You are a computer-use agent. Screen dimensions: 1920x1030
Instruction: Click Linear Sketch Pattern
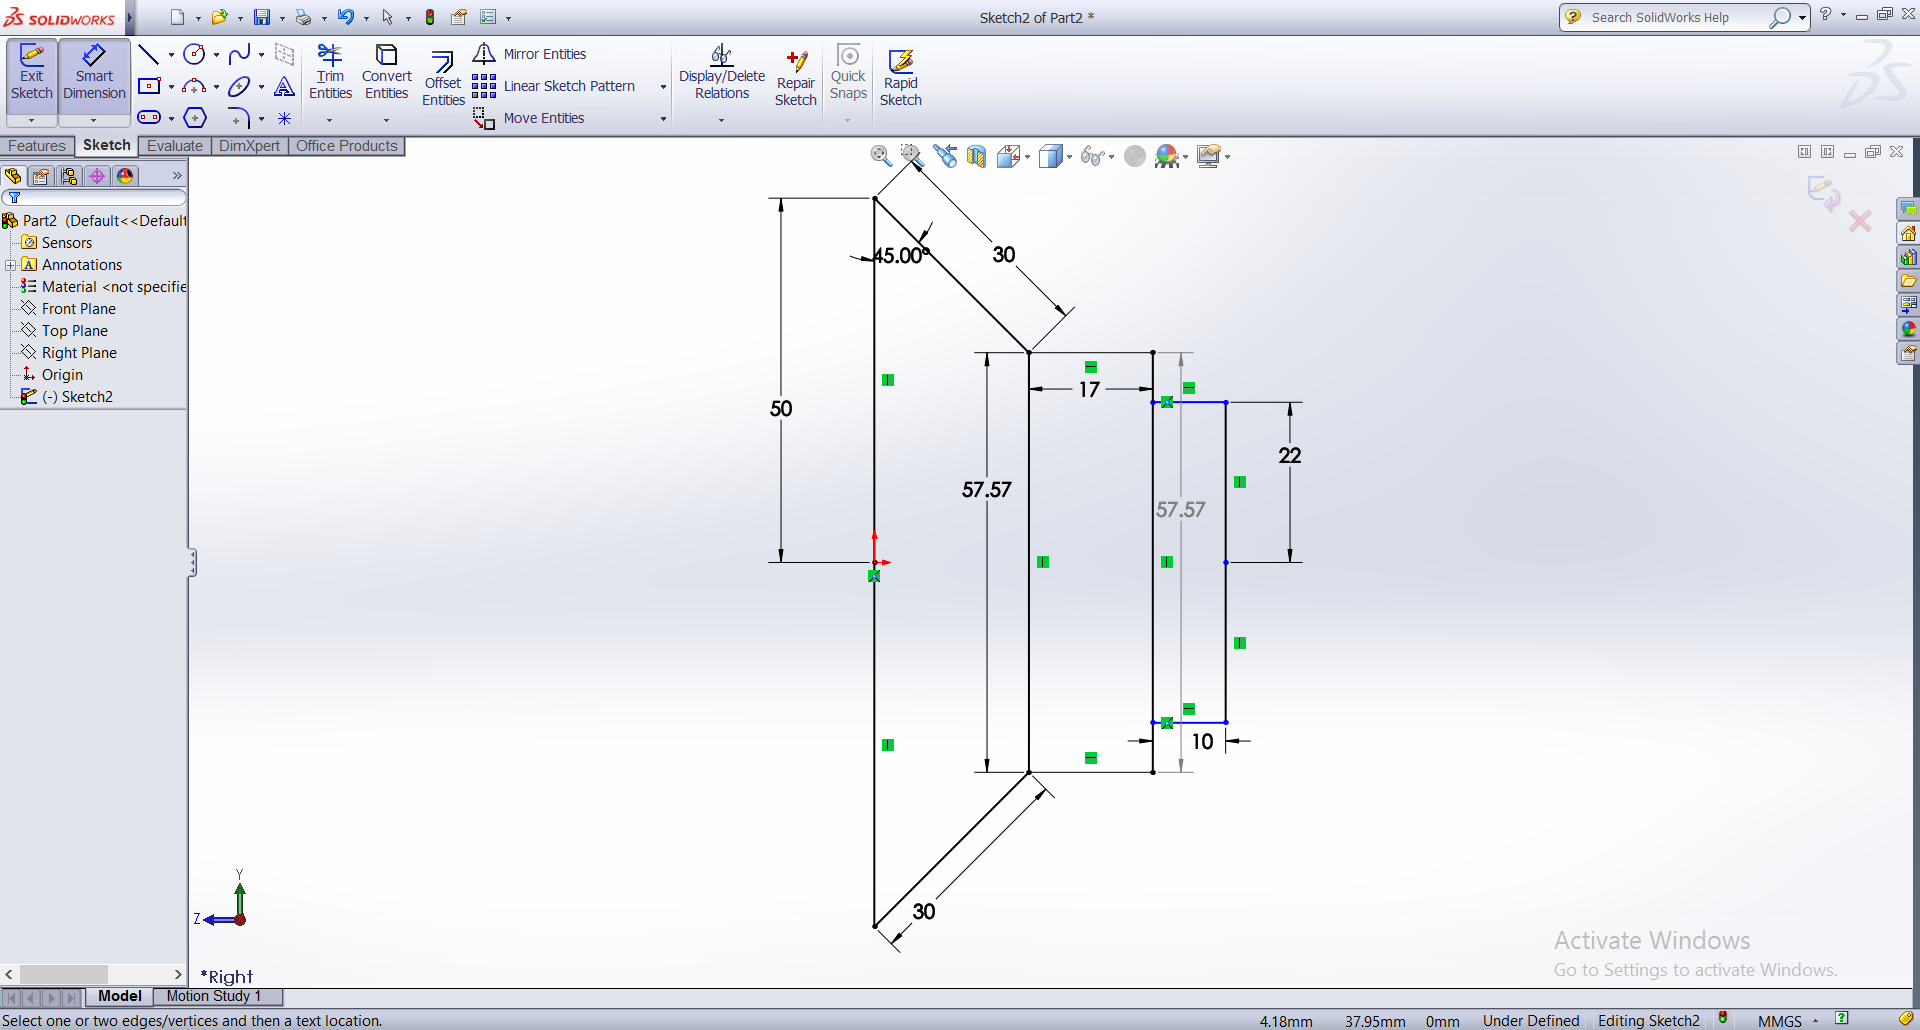[x=554, y=86]
